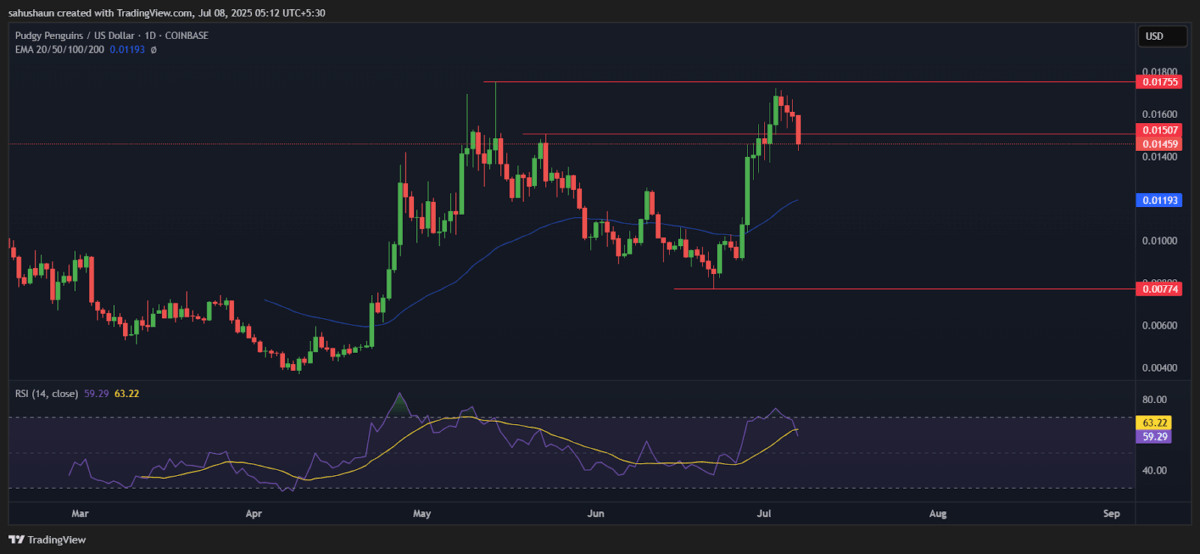
Task: Click the Jul label on time axis
Action: (x=762, y=513)
